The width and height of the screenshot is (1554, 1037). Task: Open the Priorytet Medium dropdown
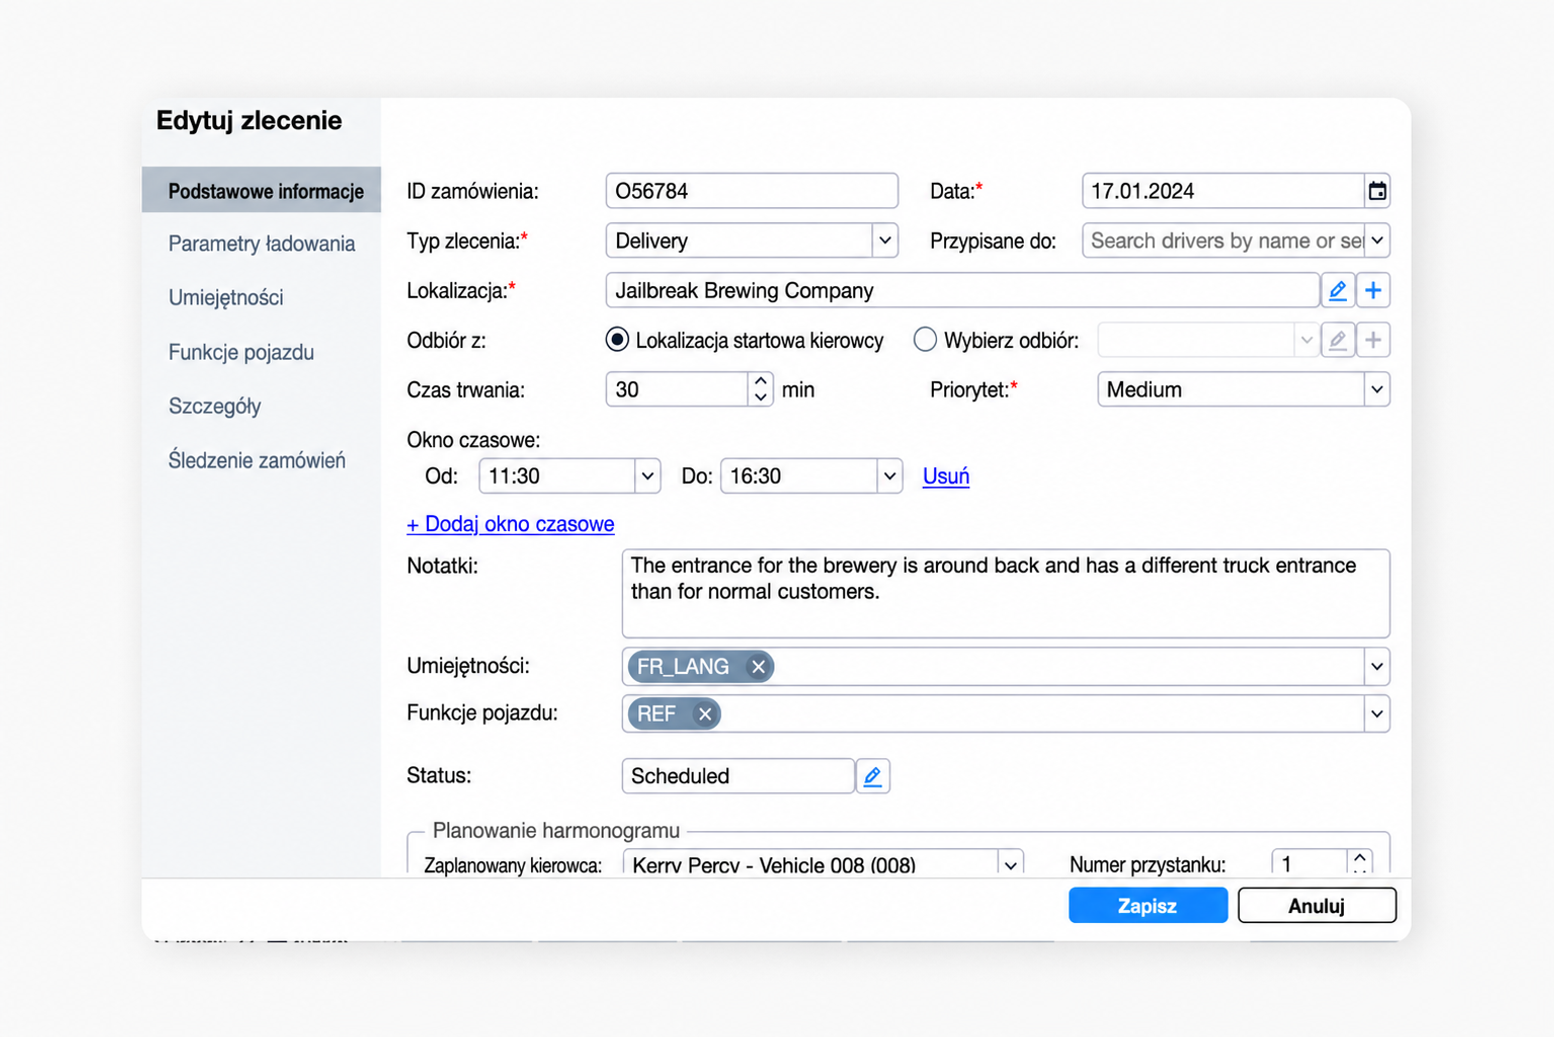(1377, 390)
